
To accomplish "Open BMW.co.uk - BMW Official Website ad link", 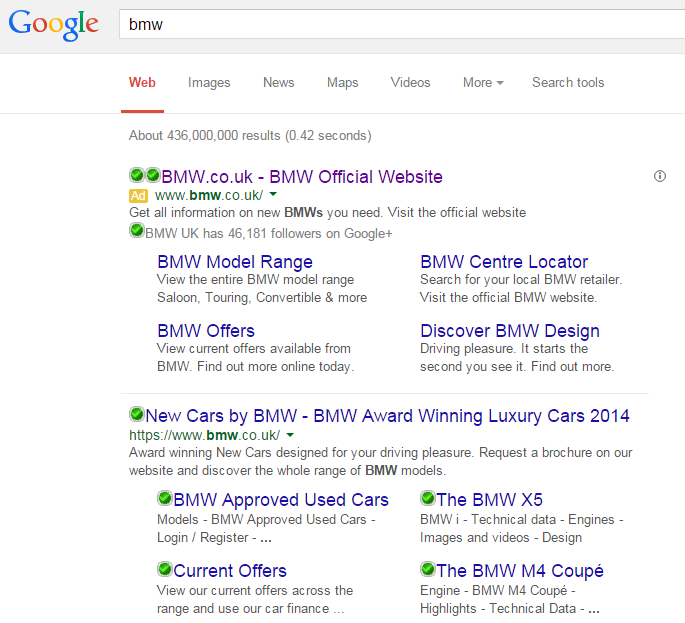I will pos(302,177).
